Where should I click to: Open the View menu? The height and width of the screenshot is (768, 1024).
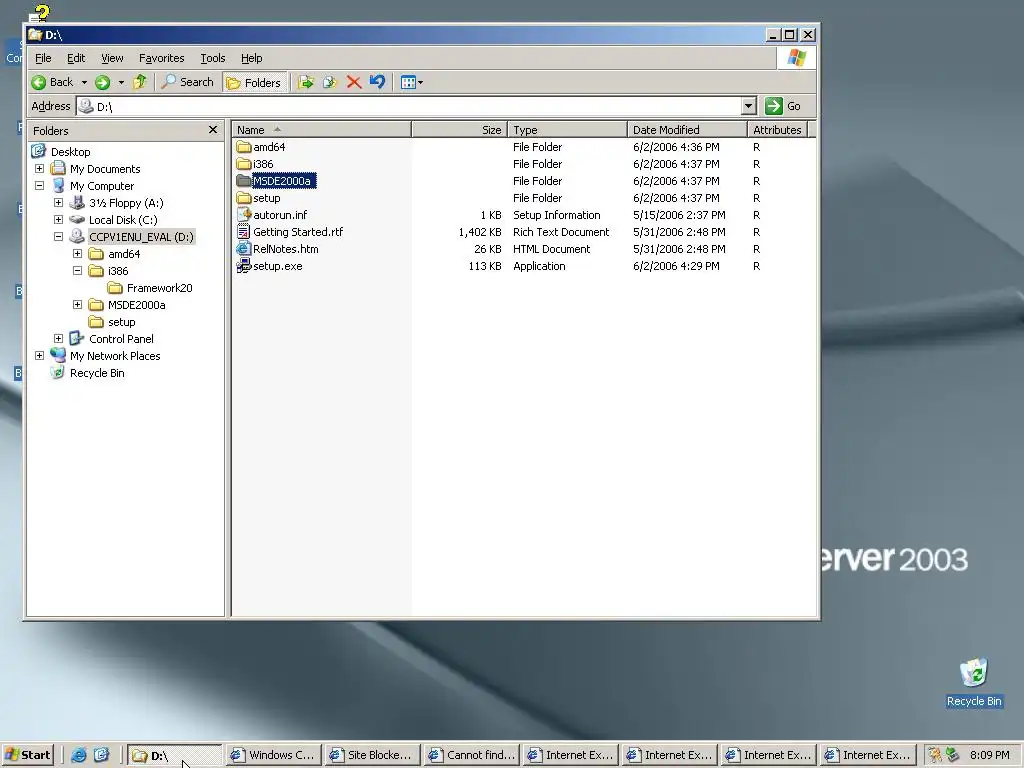(112, 58)
